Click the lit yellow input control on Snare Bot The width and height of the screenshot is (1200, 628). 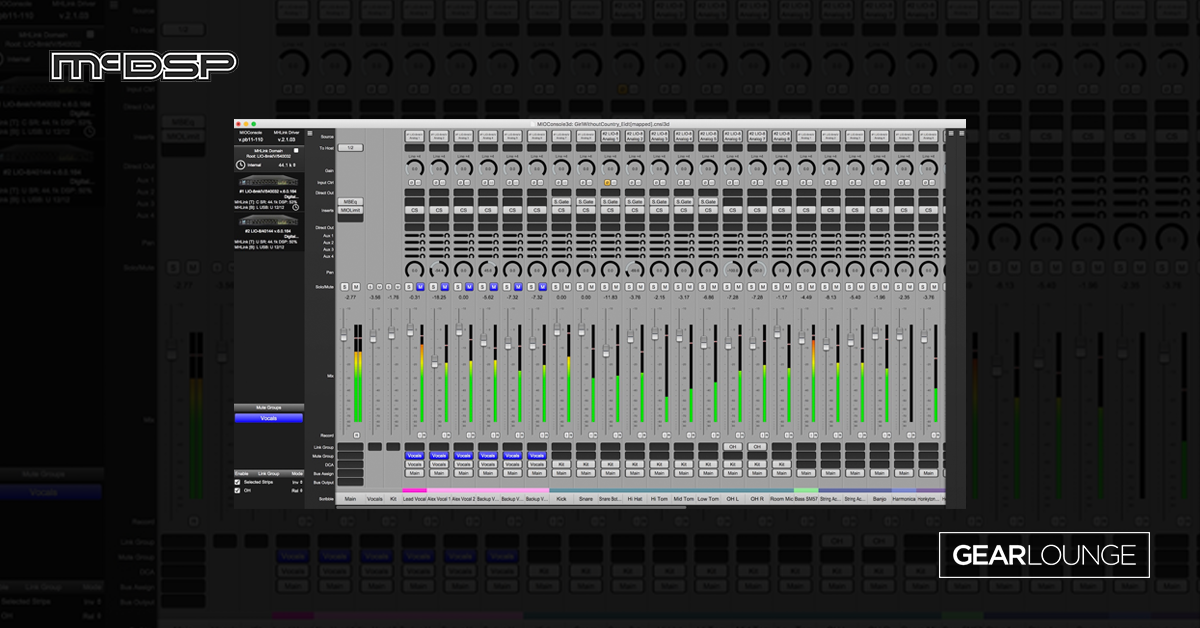pos(607,182)
